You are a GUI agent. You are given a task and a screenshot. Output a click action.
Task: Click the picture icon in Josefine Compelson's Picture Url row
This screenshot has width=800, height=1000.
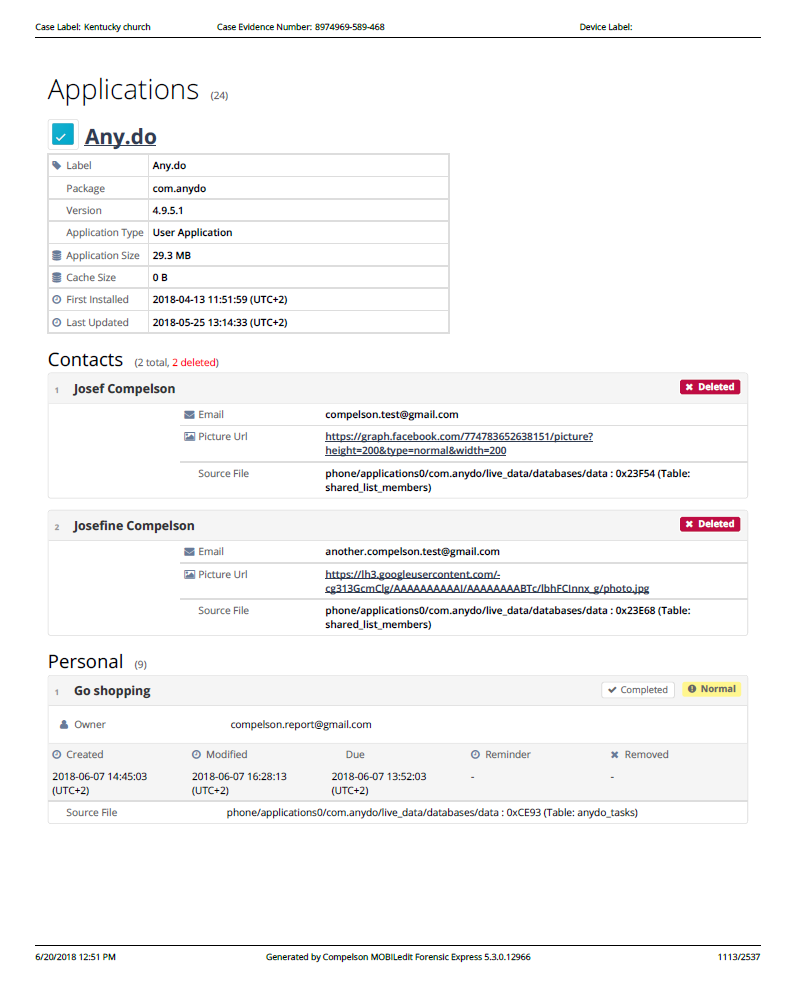[x=189, y=575]
